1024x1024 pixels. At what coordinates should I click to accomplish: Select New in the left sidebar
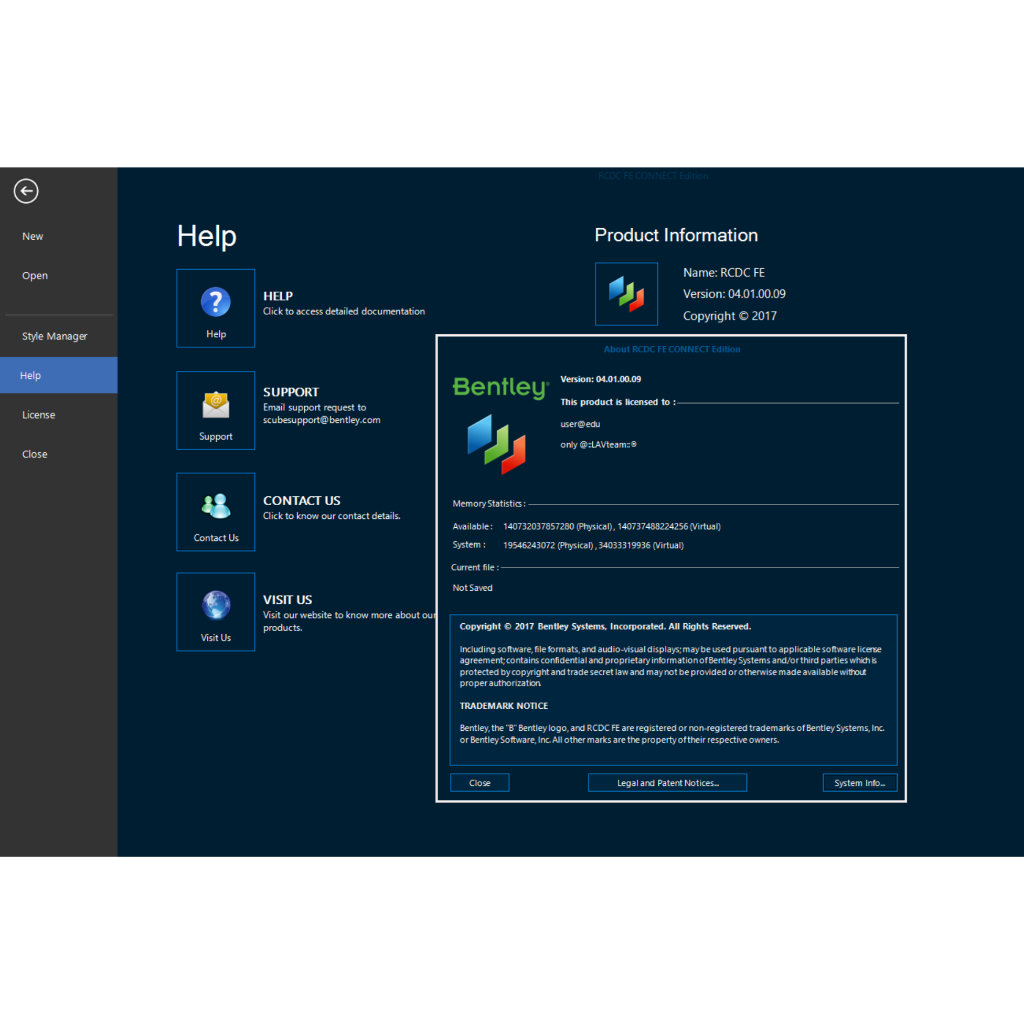coord(33,237)
